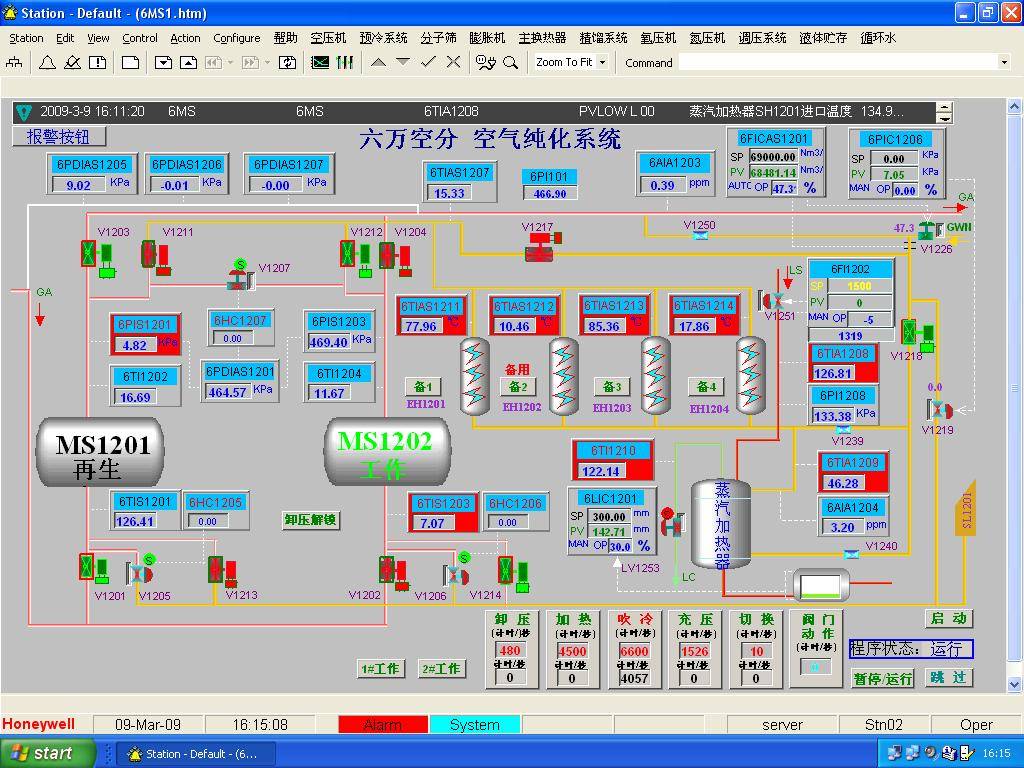1024x768 pixels.
Task: Click the alarm line stepper arrows
Action: [x=943, y=111]
